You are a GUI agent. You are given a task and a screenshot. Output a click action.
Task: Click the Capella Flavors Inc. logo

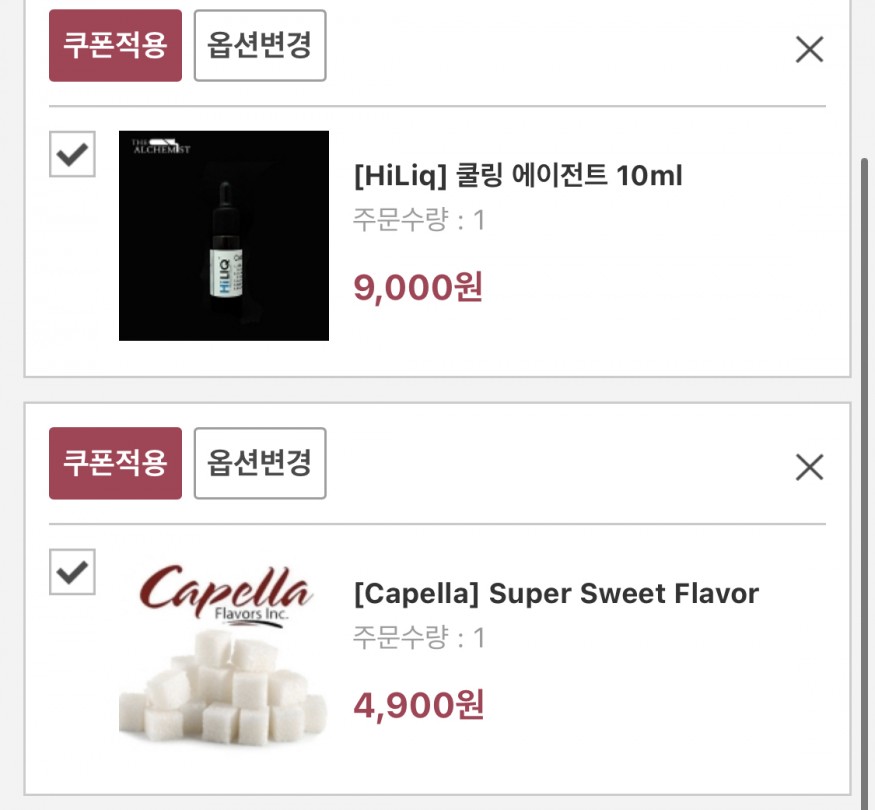(x=225, y=595)
